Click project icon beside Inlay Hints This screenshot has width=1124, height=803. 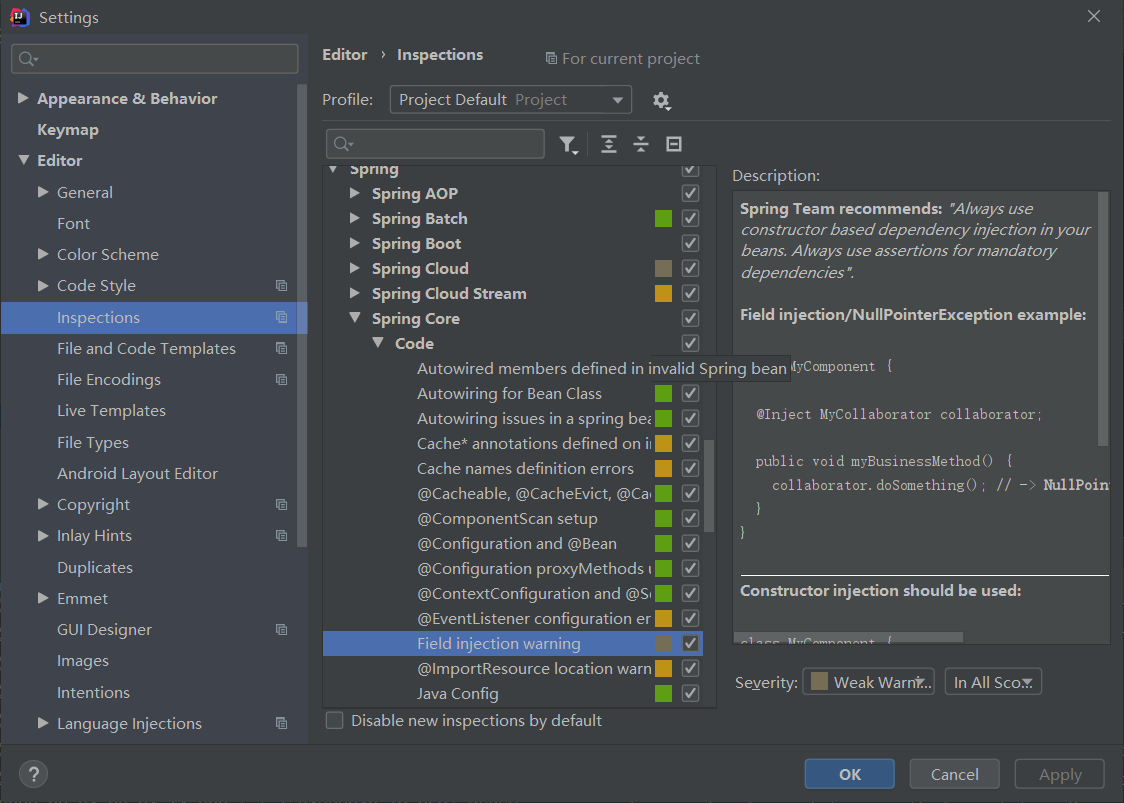tap(282, 536)
